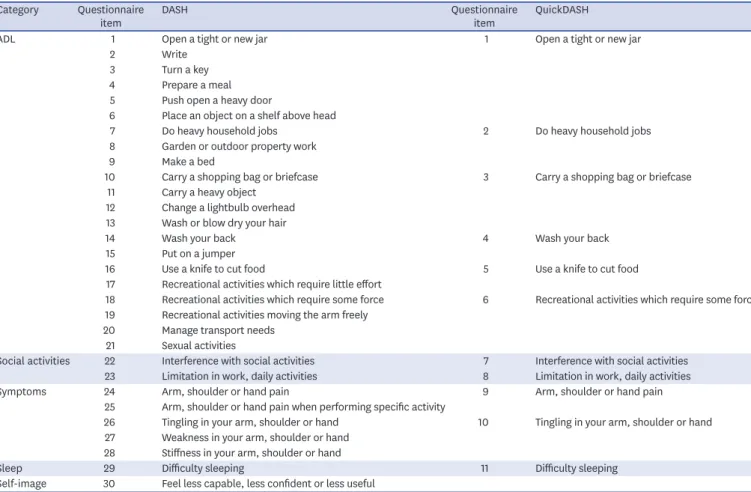Screen dimensions: 751x492
Task: Click 'Carry a shopping bag or briefcase' under QuickDASH
Action: tap(613, 177)
